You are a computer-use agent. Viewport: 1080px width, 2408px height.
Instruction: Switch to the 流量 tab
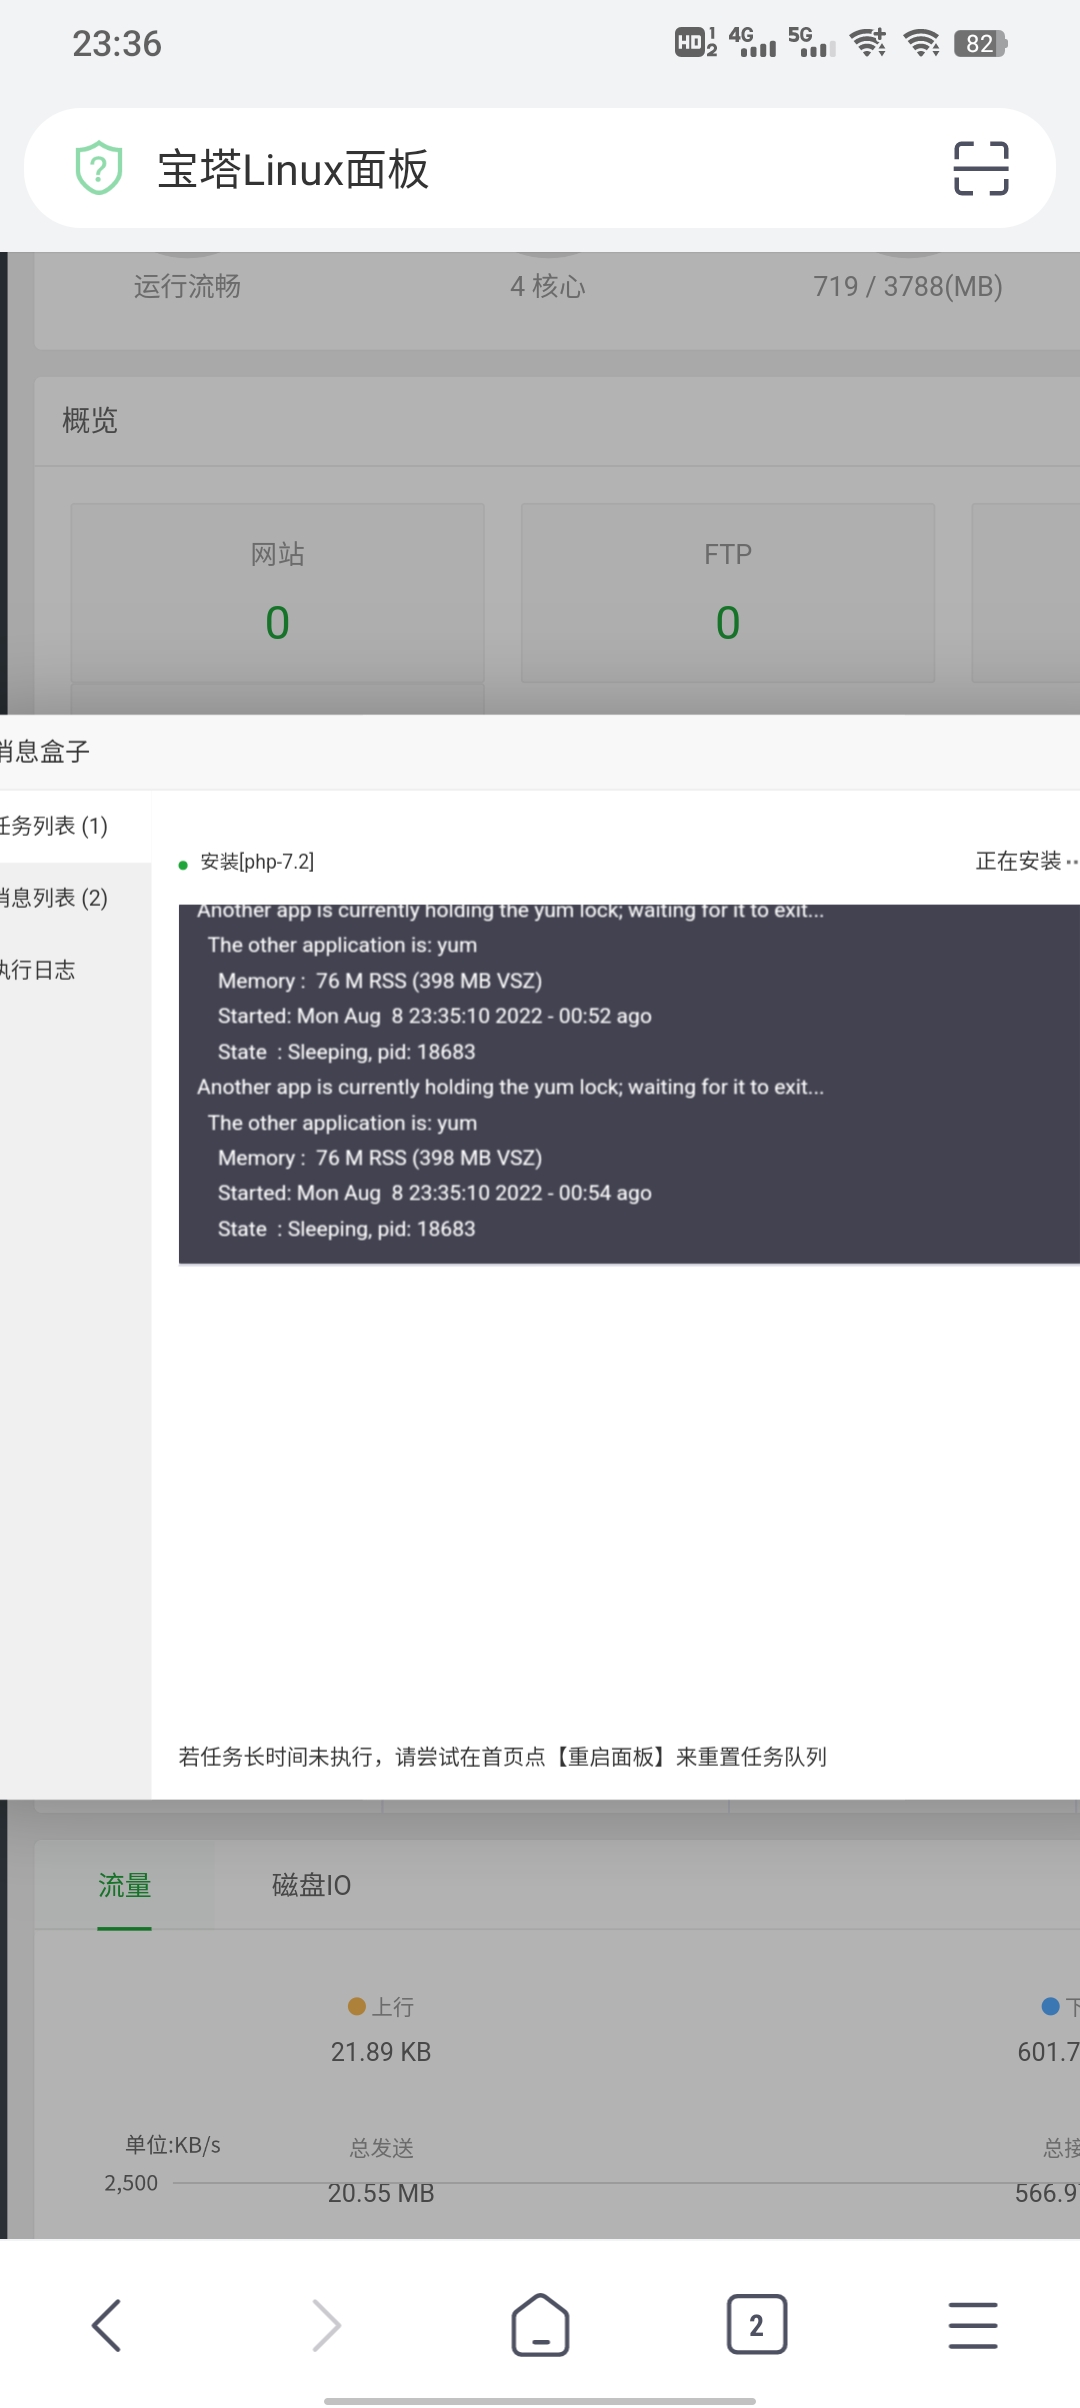tap(124, 1886)
